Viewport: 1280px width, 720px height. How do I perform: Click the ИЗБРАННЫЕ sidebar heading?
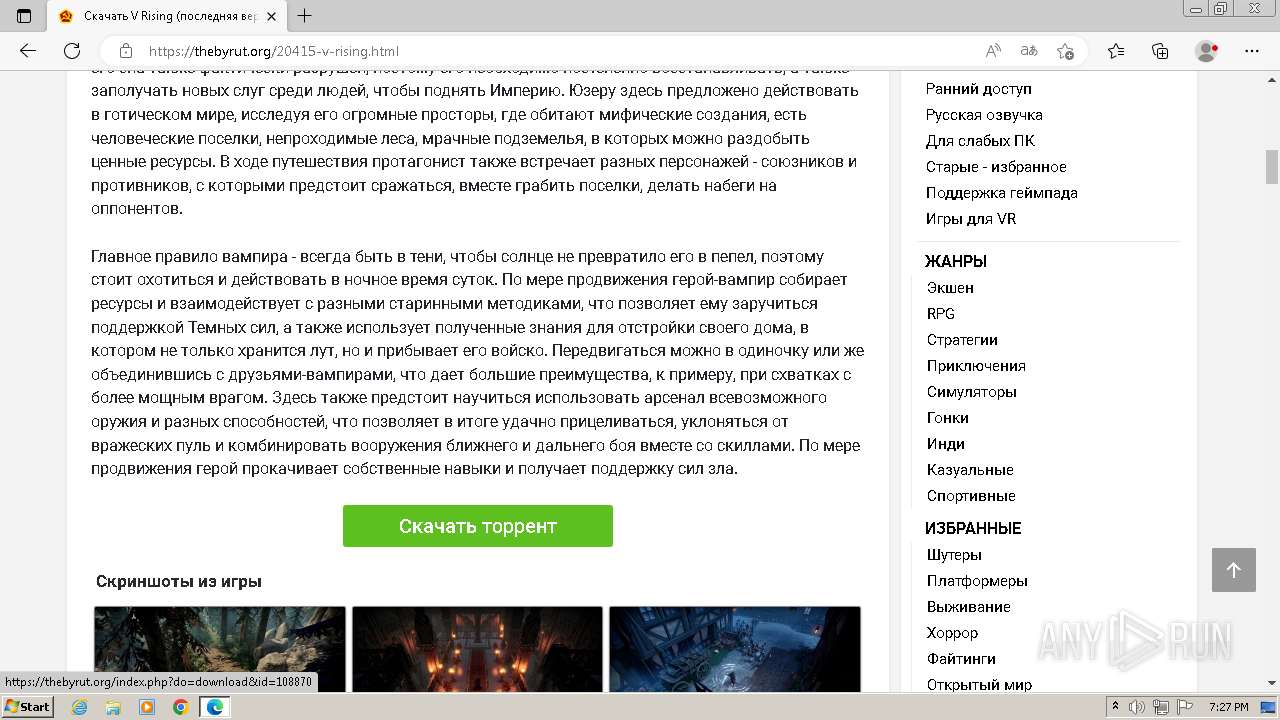pos(973,529)
